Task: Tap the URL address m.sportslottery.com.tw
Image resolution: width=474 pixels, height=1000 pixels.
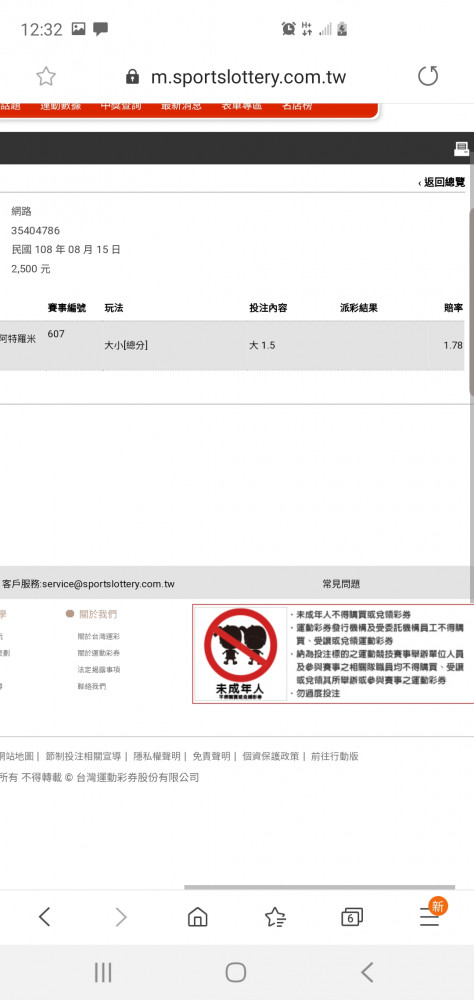Action: tap(248, 77)
